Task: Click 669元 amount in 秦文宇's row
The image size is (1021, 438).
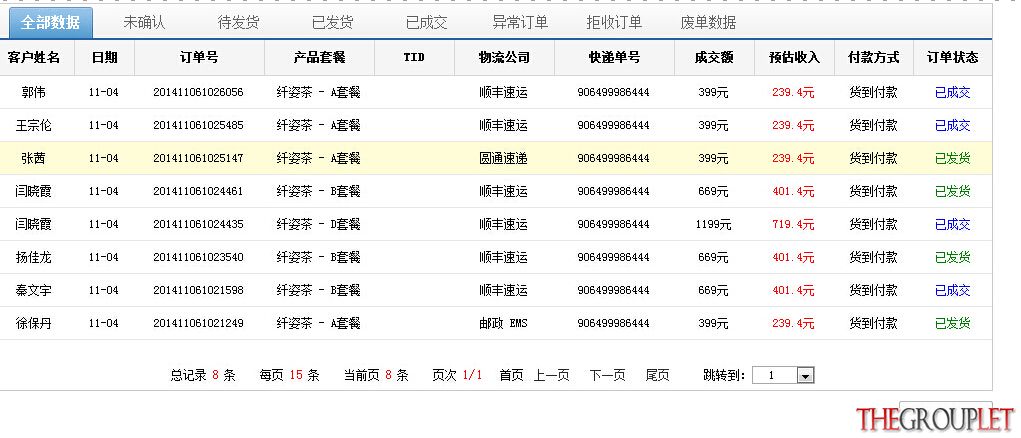Action: coord(714,290)
